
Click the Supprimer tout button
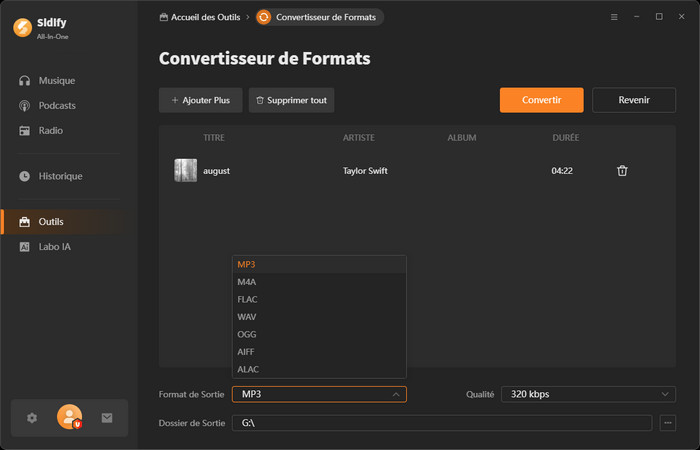tap(291, 100)
